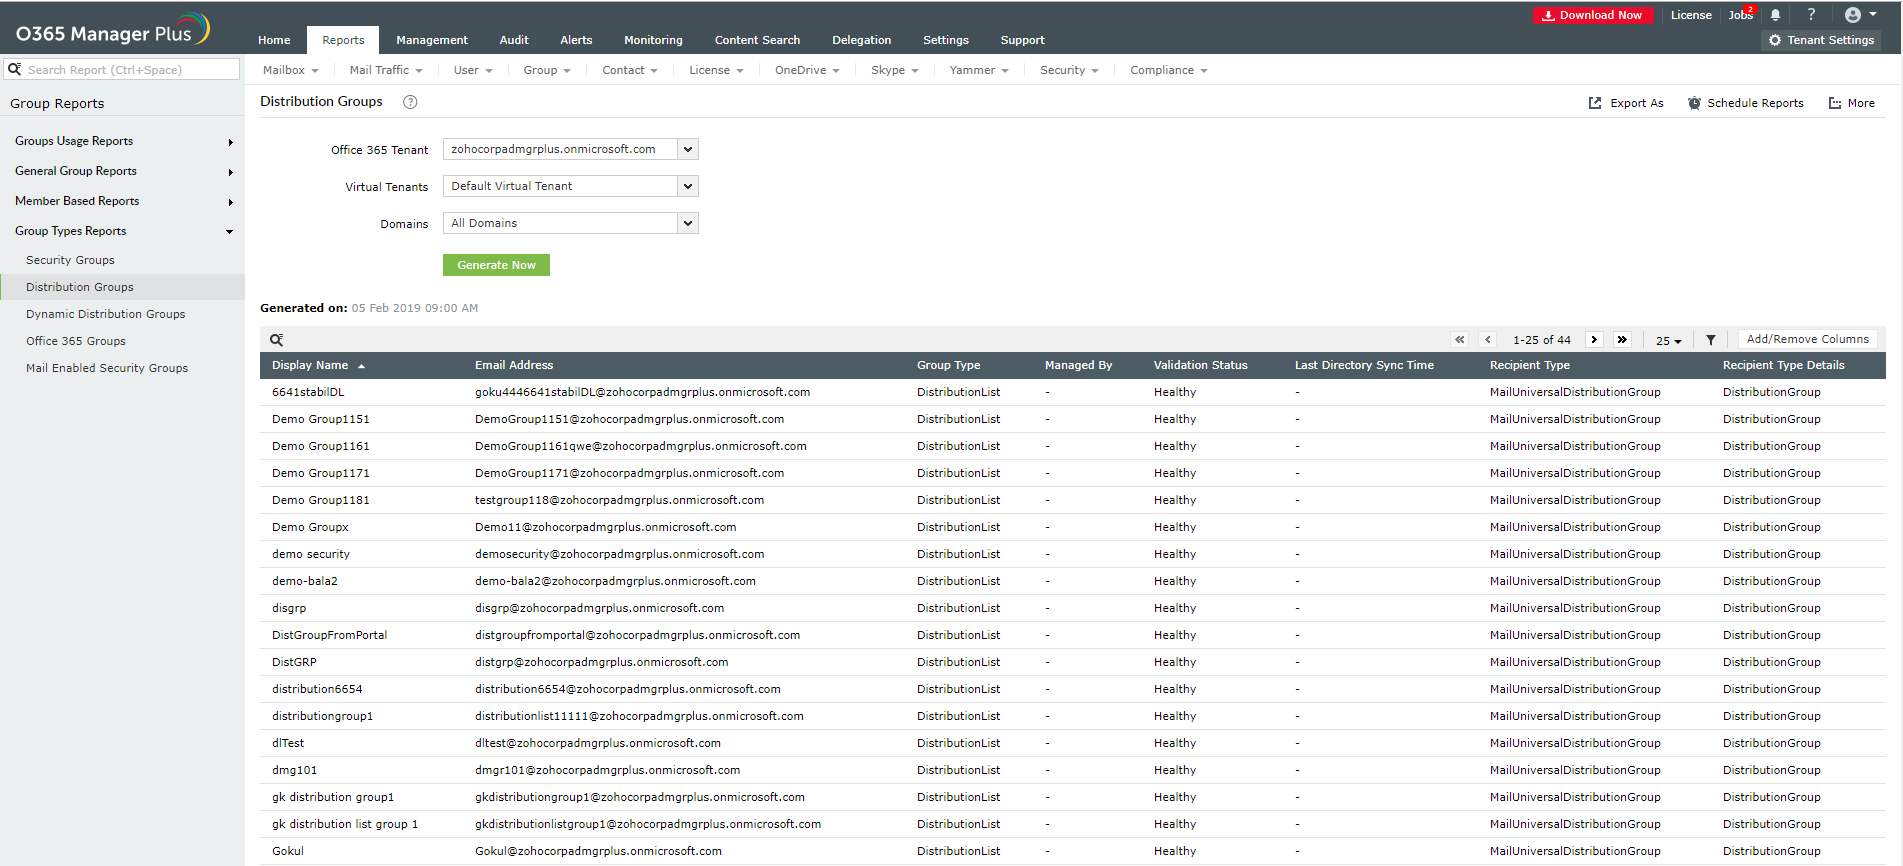Open Security Groups report

70,260
